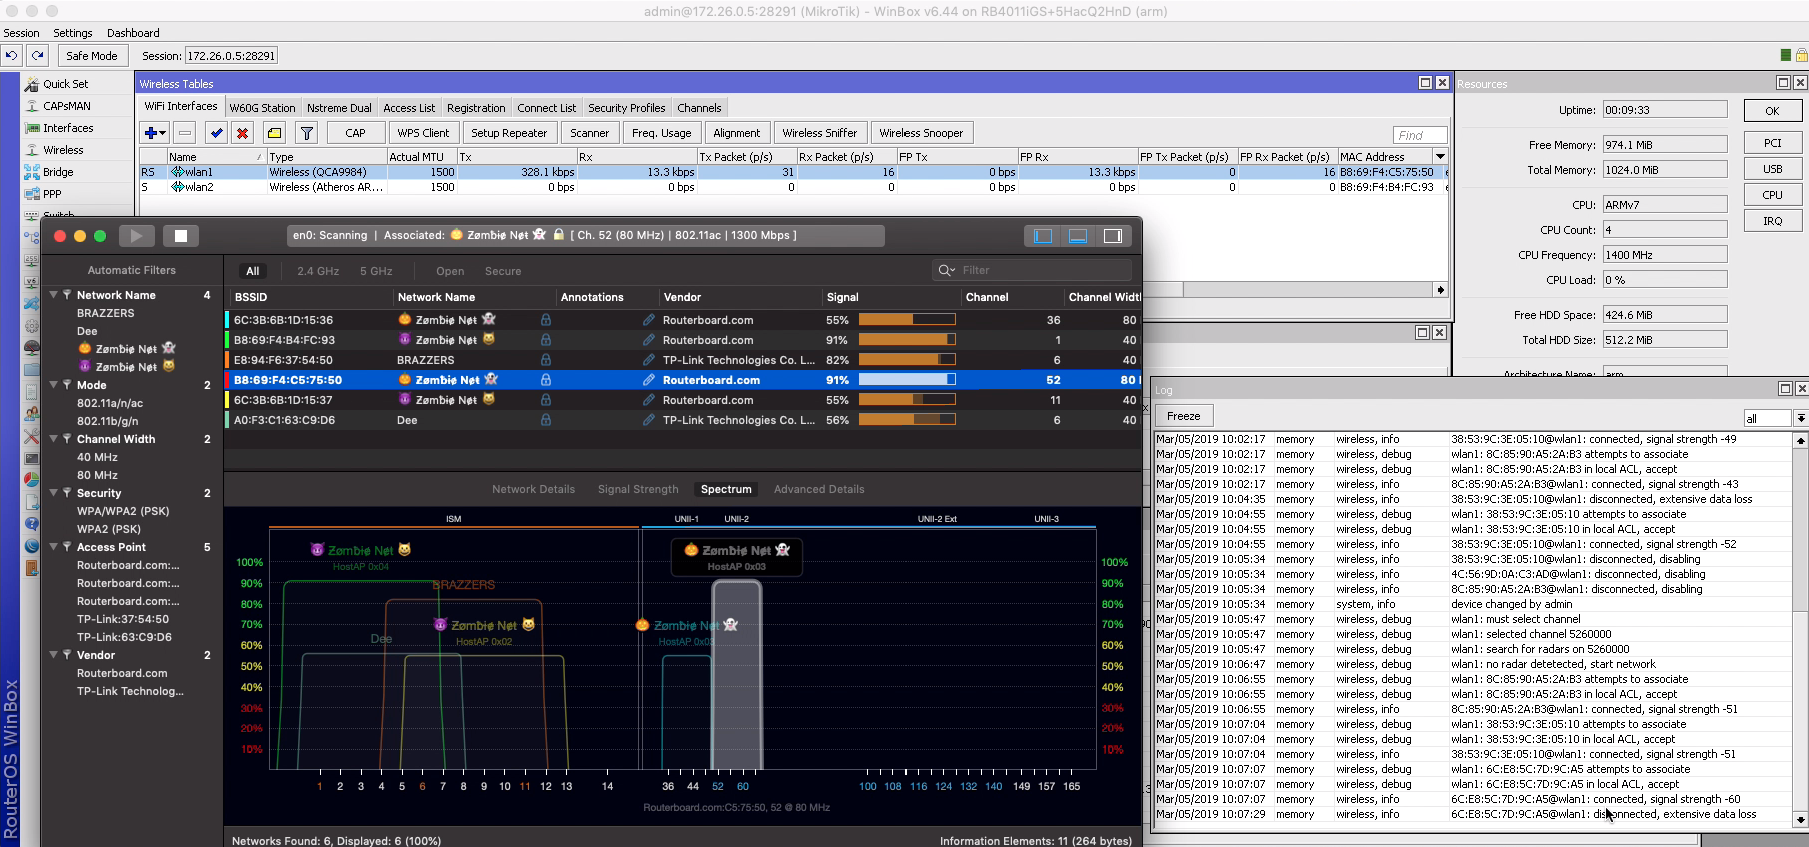Screen dimensions: 1809x847
Task: Open the column selector dropdown after MAC Address
Action: [1440, 156]
